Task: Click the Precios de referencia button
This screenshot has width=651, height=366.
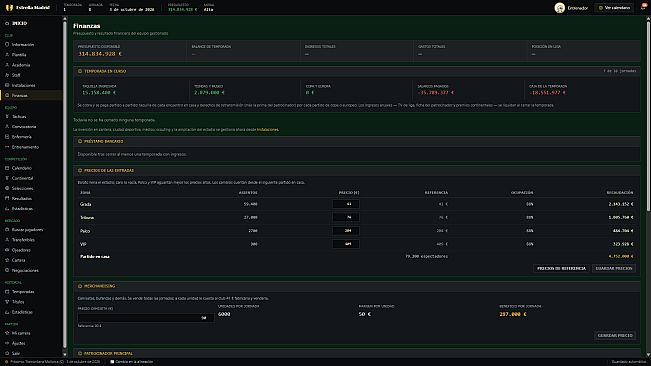Action: pos(561,268)
